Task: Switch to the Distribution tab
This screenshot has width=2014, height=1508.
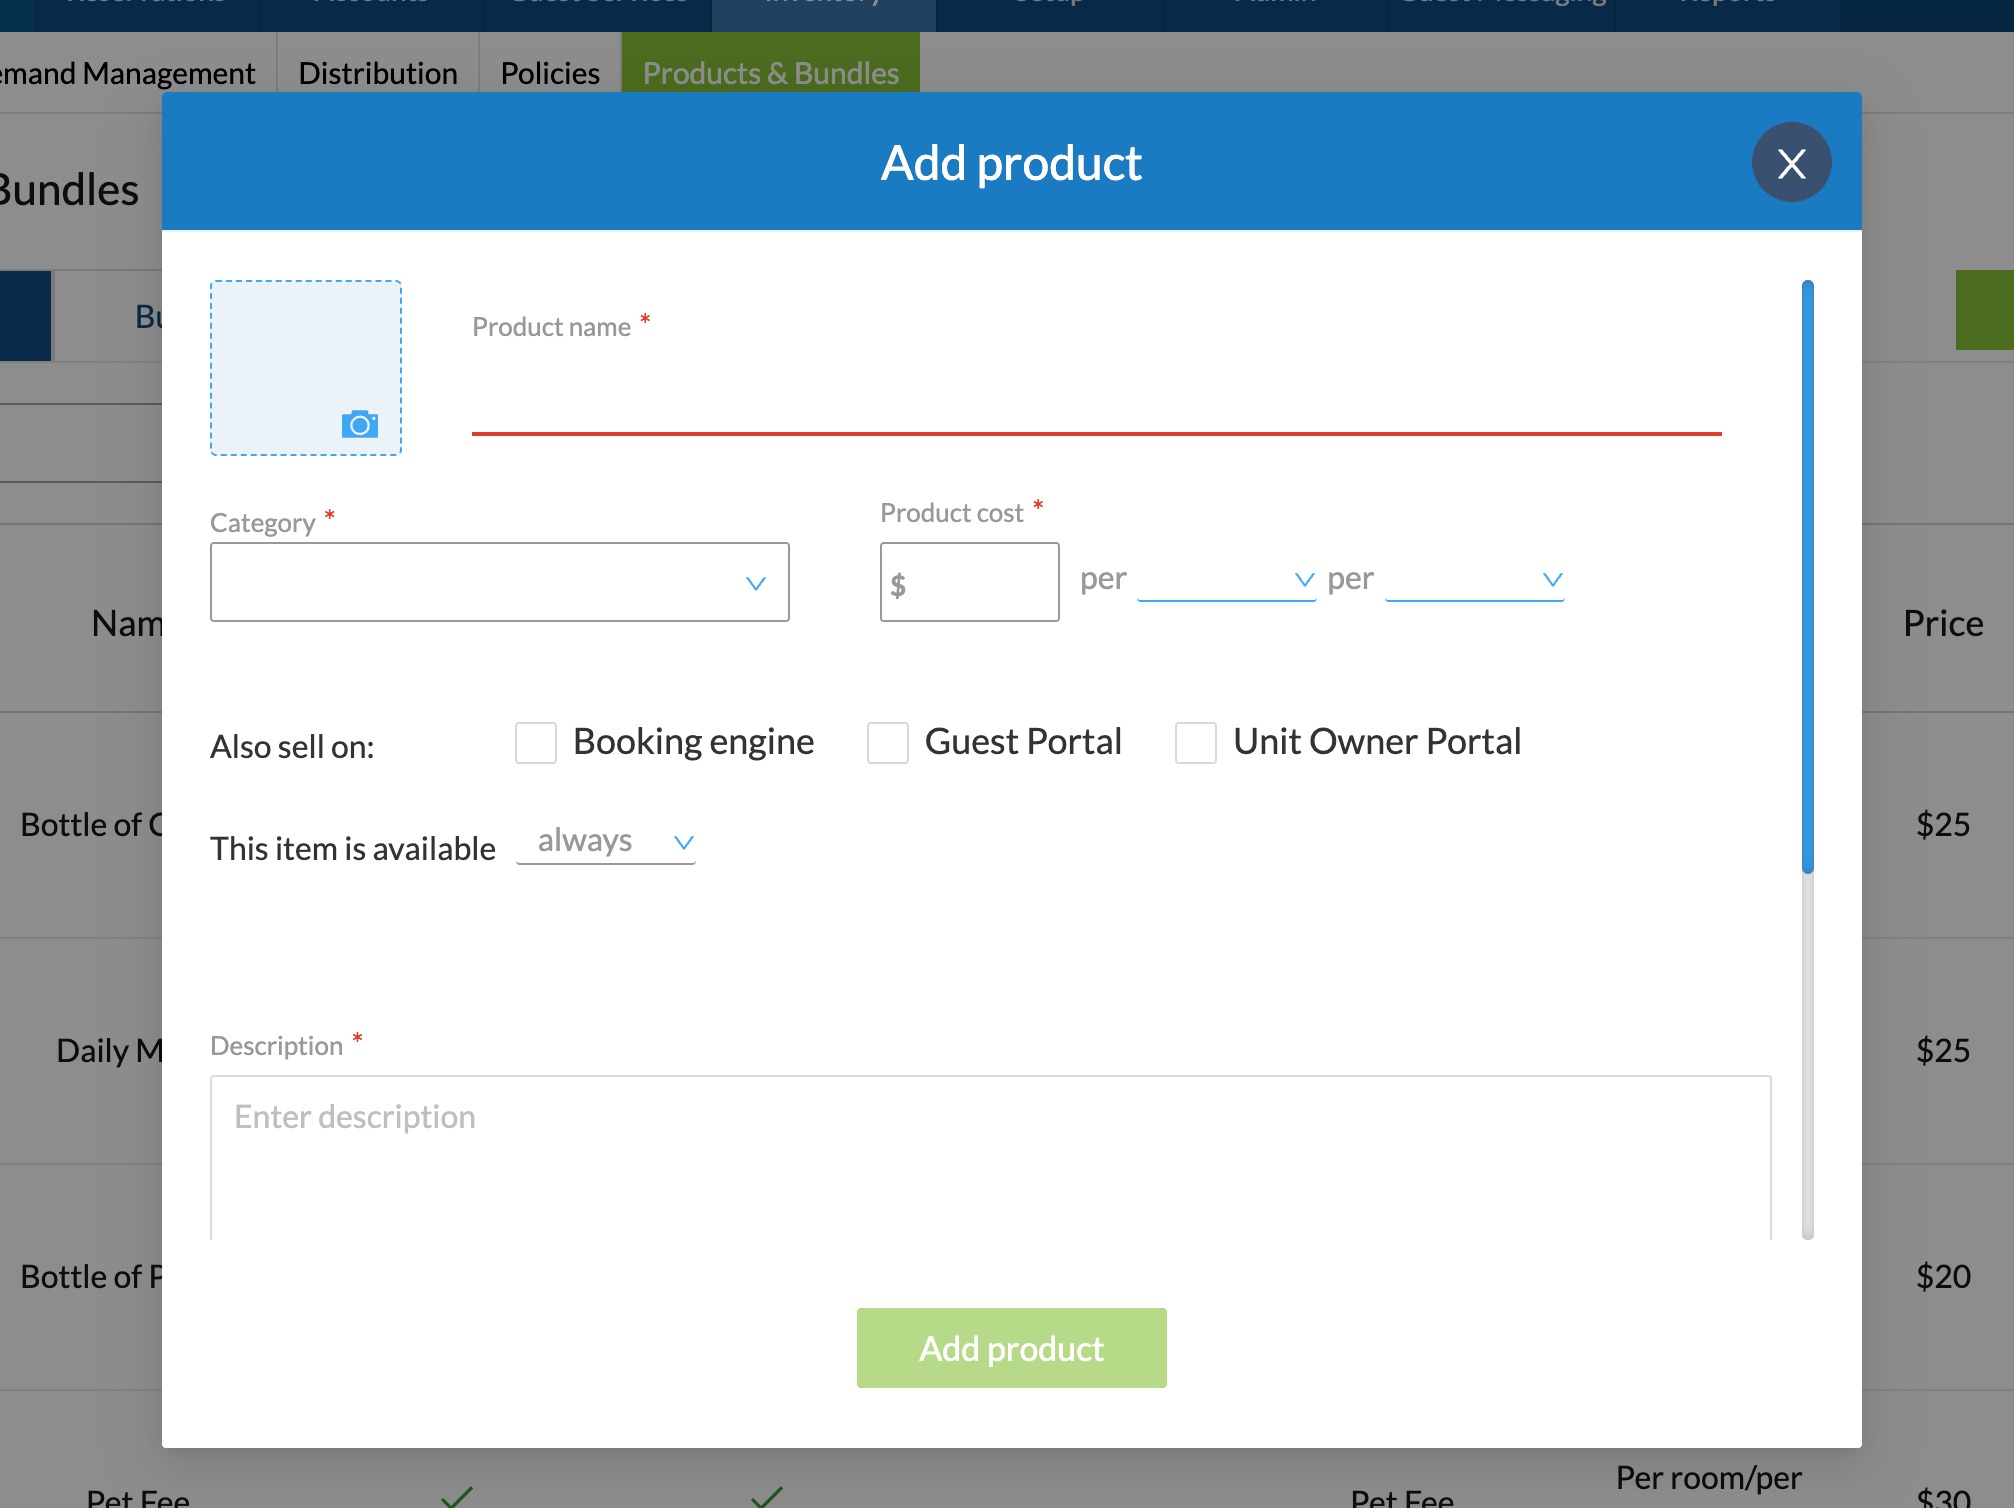Action: coord(378,73)
